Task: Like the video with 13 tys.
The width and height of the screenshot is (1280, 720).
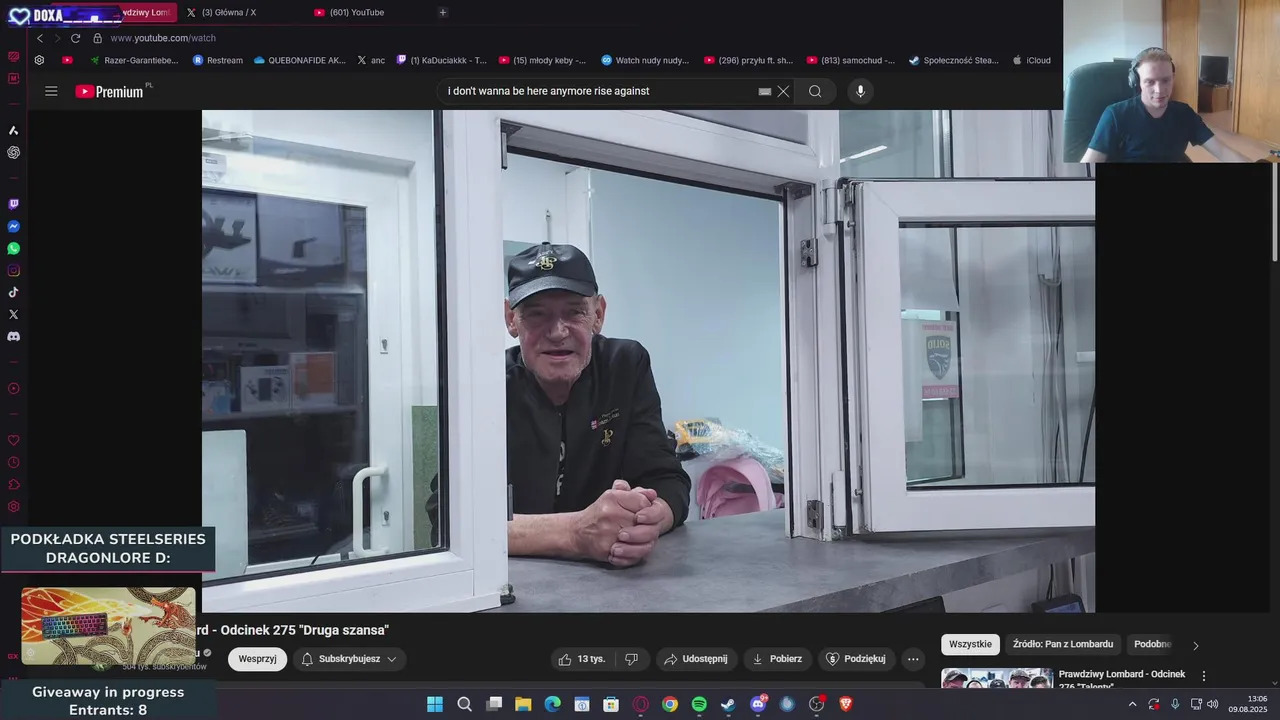Action: click(x=582, y=659)
